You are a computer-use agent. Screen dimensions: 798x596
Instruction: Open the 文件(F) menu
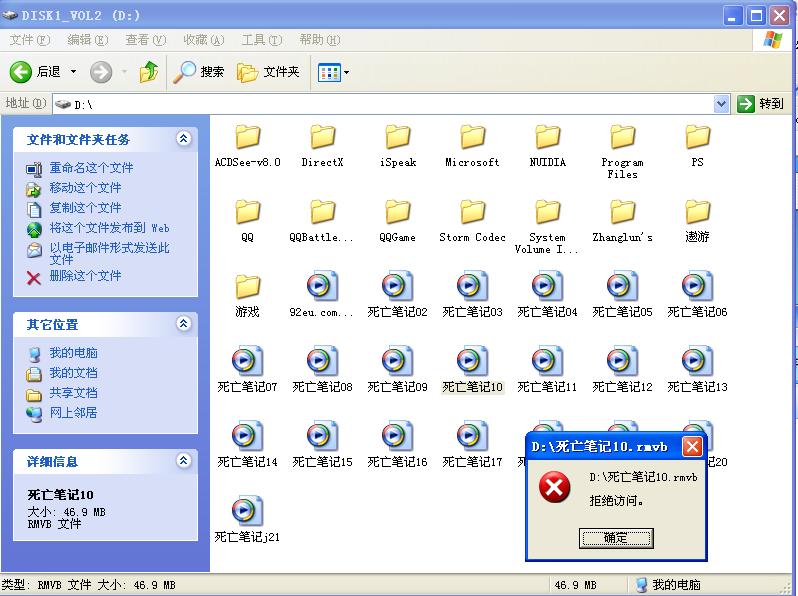tap(30, 40)
